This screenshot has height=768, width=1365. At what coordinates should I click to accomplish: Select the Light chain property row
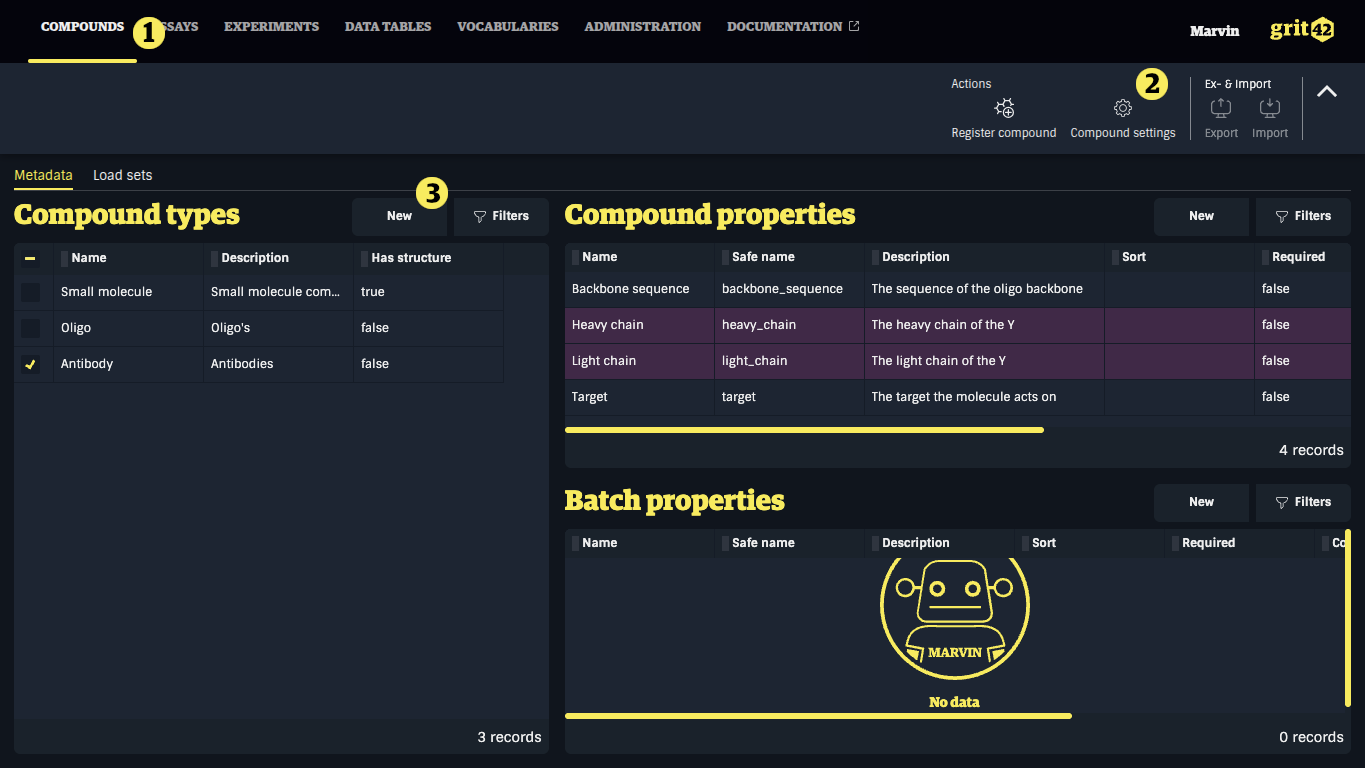point(958,361)
